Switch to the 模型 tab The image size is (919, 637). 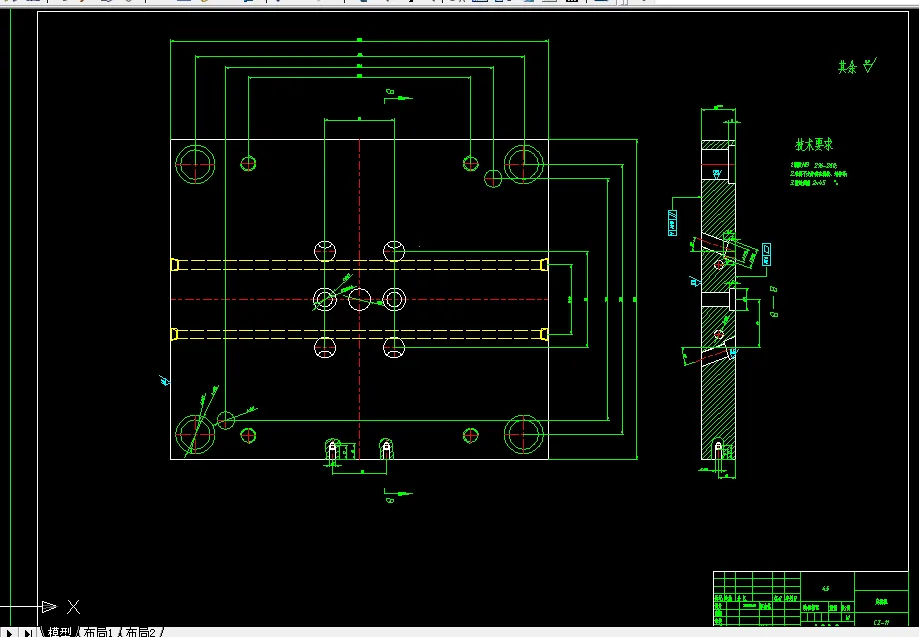click(x=59, y=632)
